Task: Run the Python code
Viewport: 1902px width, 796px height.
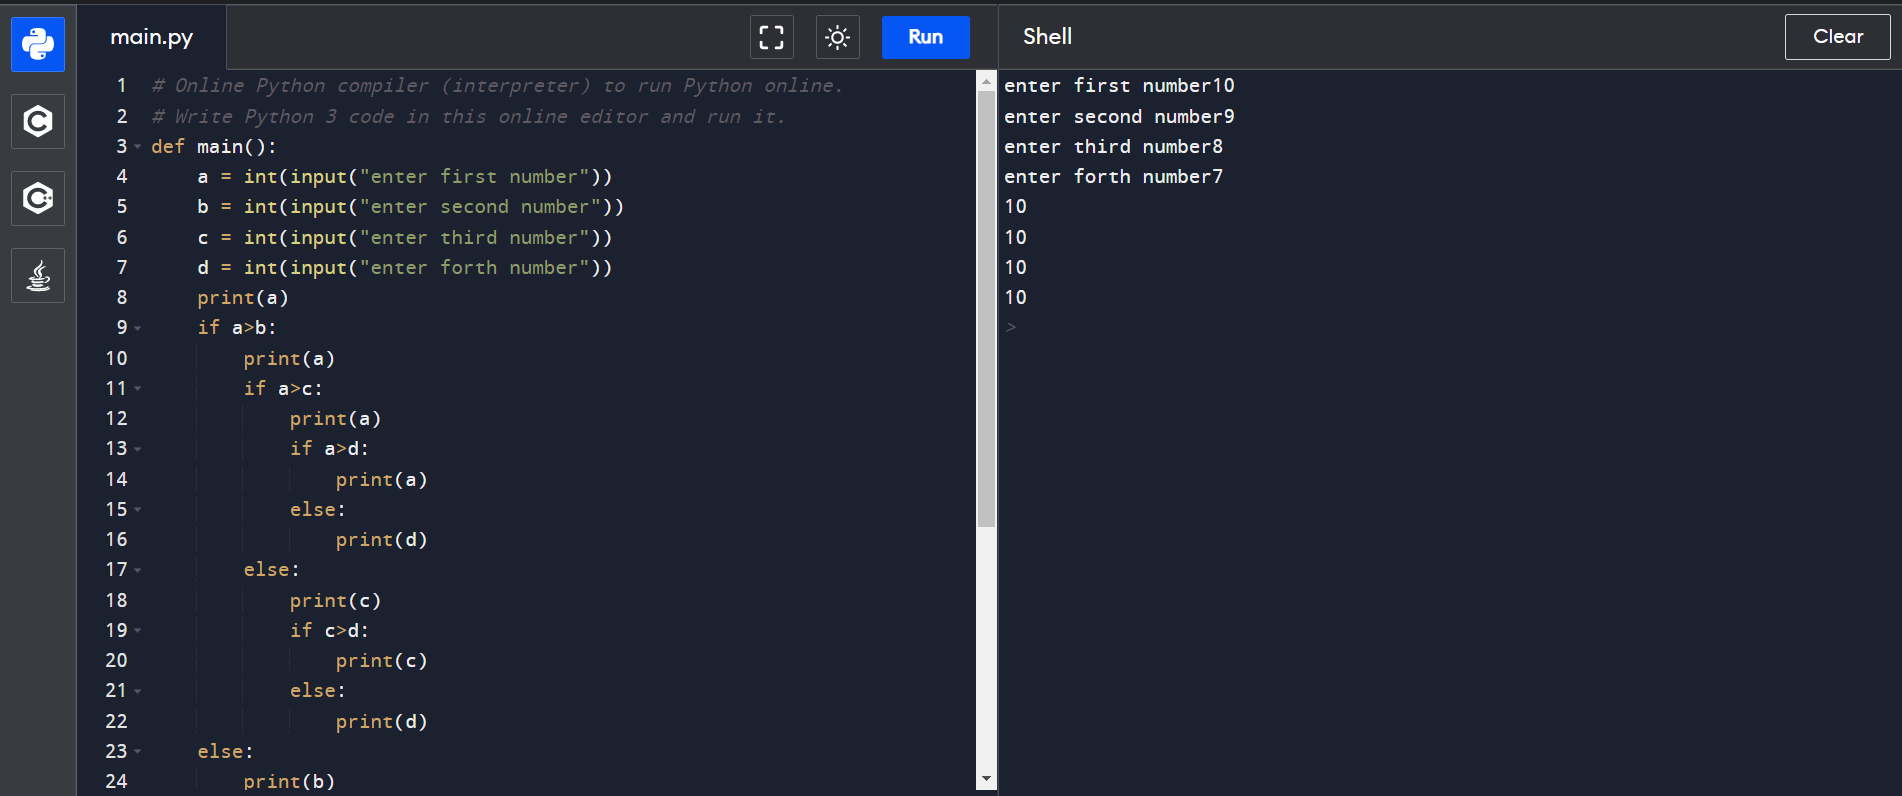Action: point(925,37)
